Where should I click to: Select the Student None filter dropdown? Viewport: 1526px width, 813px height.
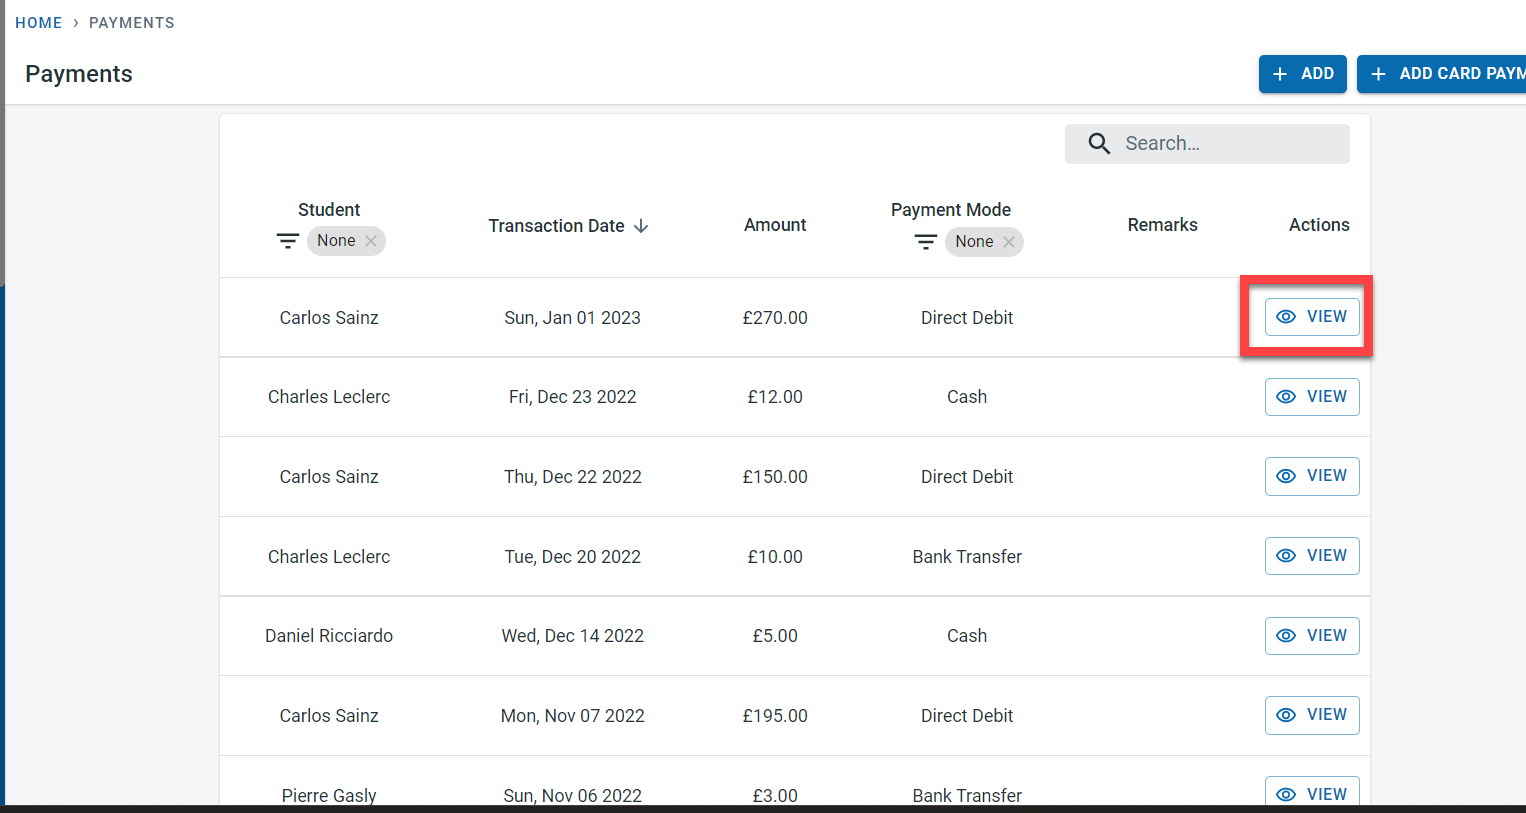pyautogui.click(x=336, y=241)
